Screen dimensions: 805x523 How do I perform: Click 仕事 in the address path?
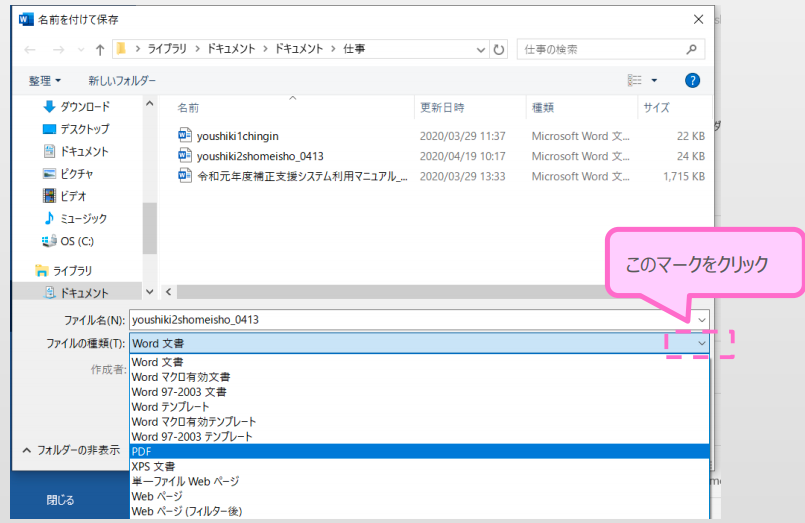tap(354, 49)
